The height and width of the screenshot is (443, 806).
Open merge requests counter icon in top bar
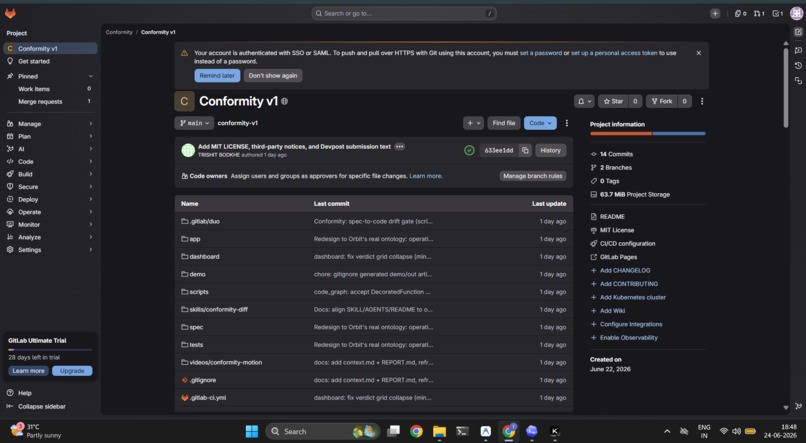point(759,14)
